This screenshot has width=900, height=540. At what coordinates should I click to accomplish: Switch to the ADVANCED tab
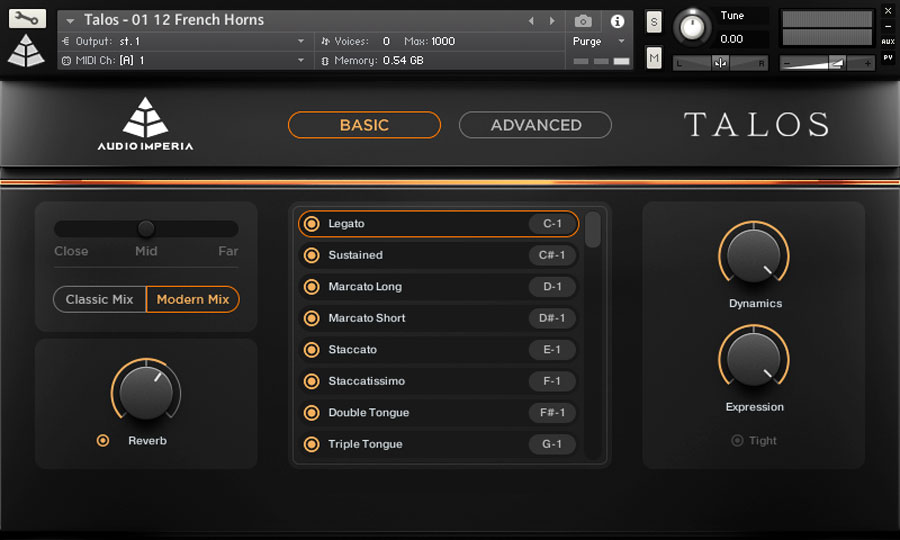(x=536, y=125)
